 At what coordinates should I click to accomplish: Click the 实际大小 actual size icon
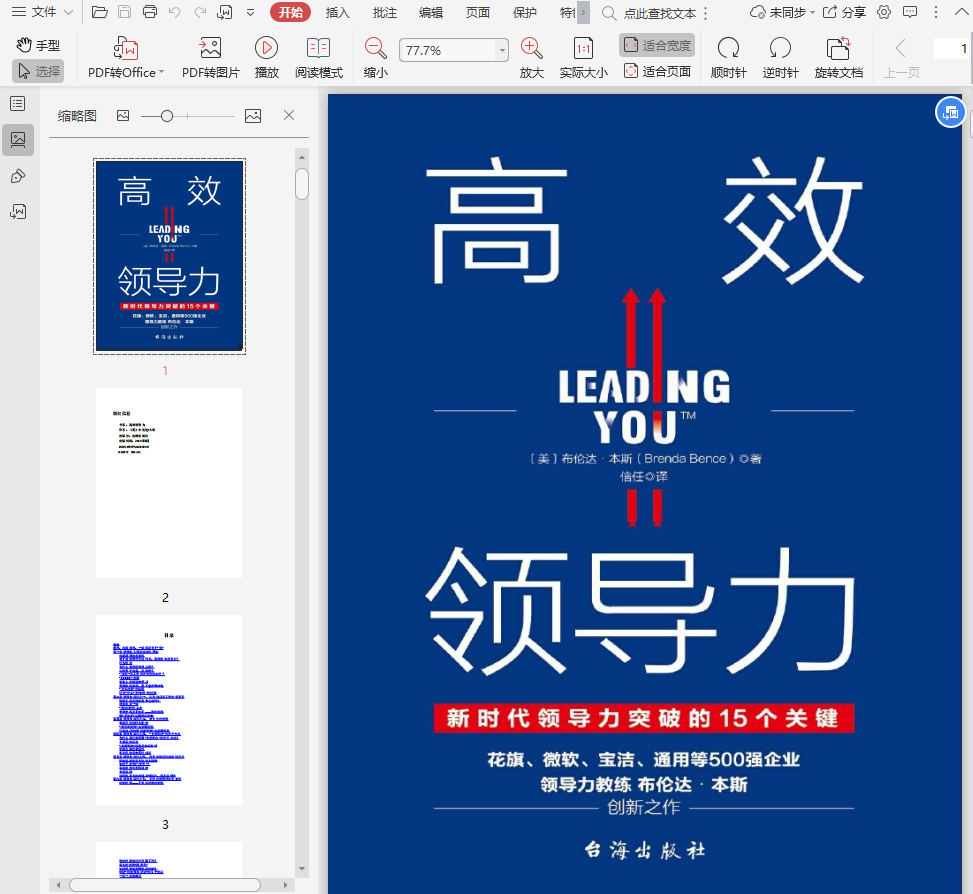click(583, 48)
